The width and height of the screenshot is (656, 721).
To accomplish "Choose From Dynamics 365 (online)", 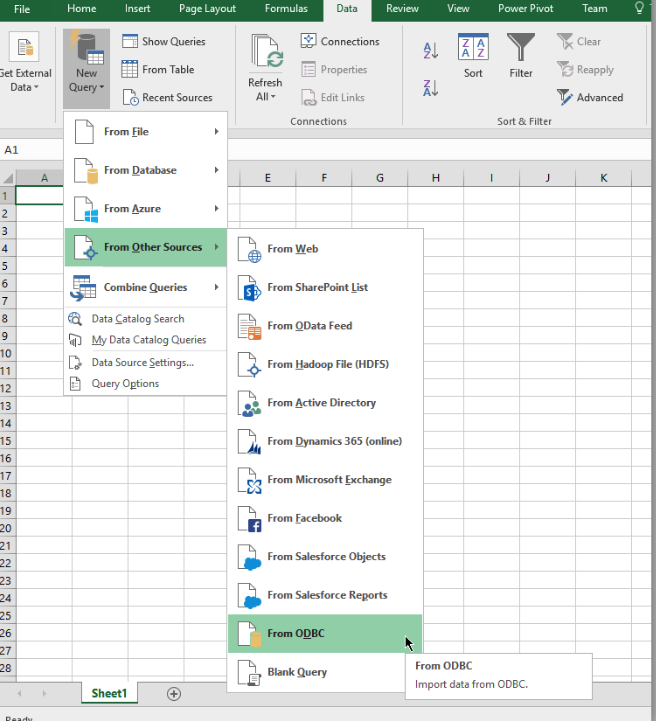I will 325,441.
